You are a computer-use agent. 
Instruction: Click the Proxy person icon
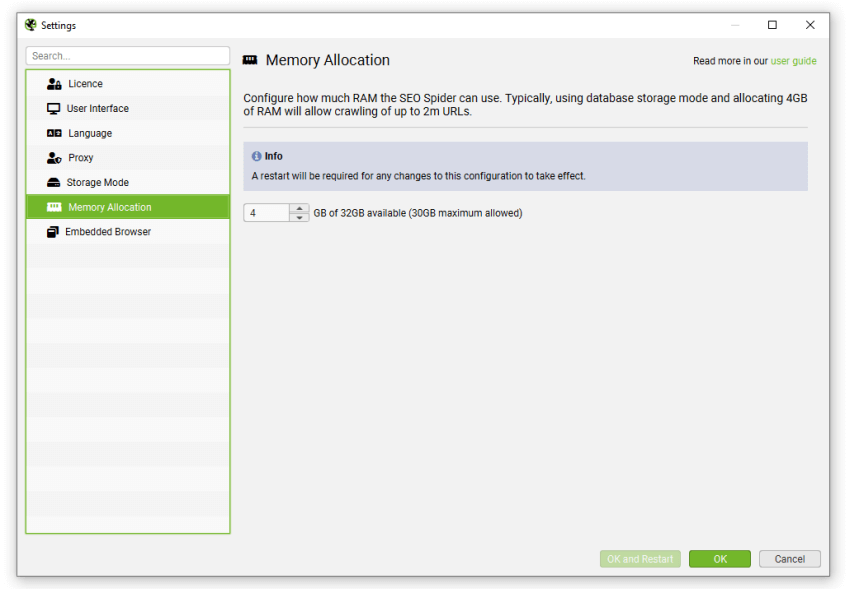(x=54, y=157)
